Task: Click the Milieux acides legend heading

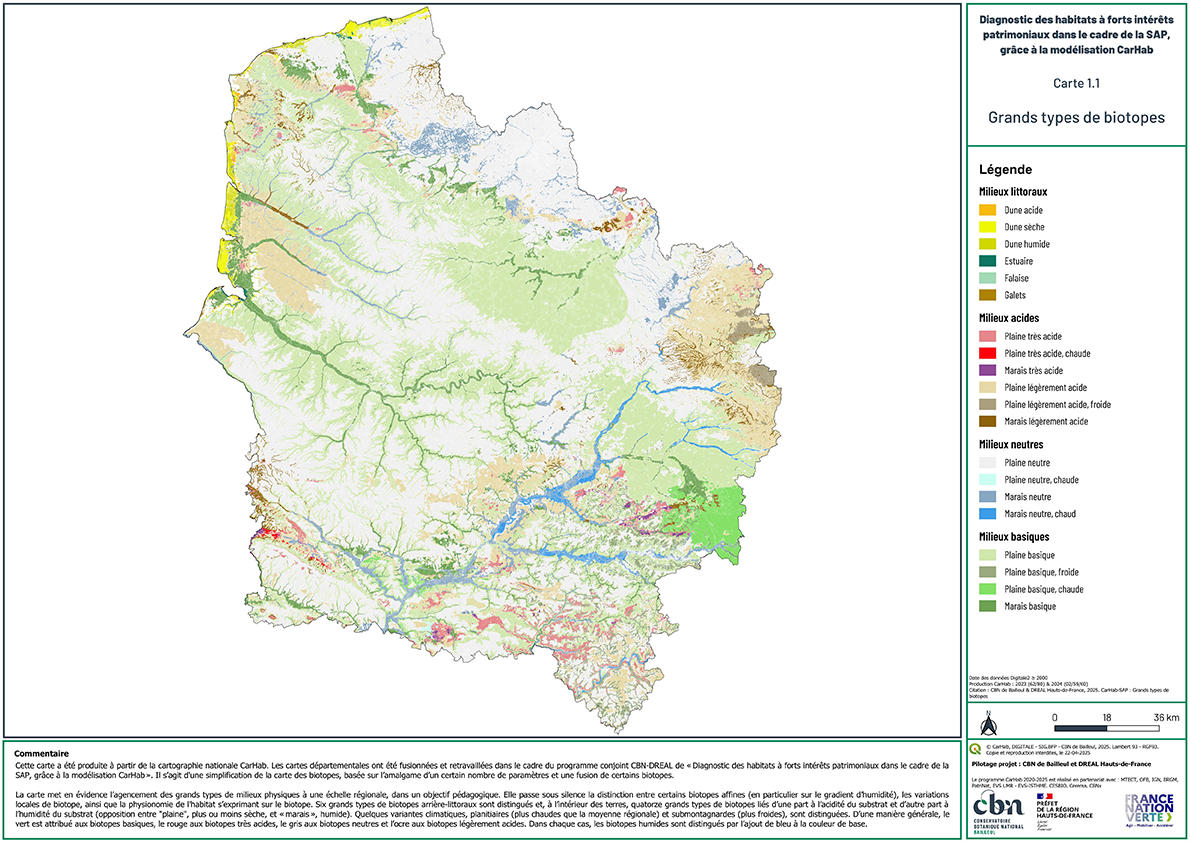Action: 1008,317
